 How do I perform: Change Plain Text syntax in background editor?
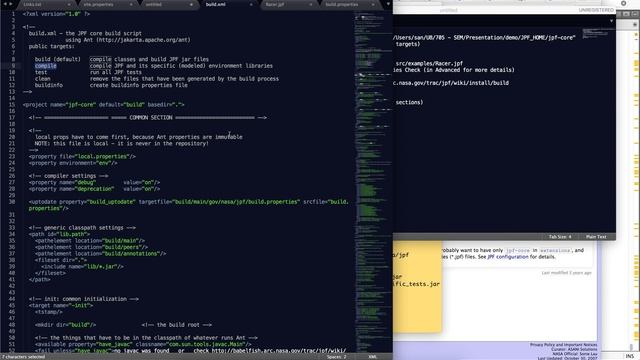[596, 237]
